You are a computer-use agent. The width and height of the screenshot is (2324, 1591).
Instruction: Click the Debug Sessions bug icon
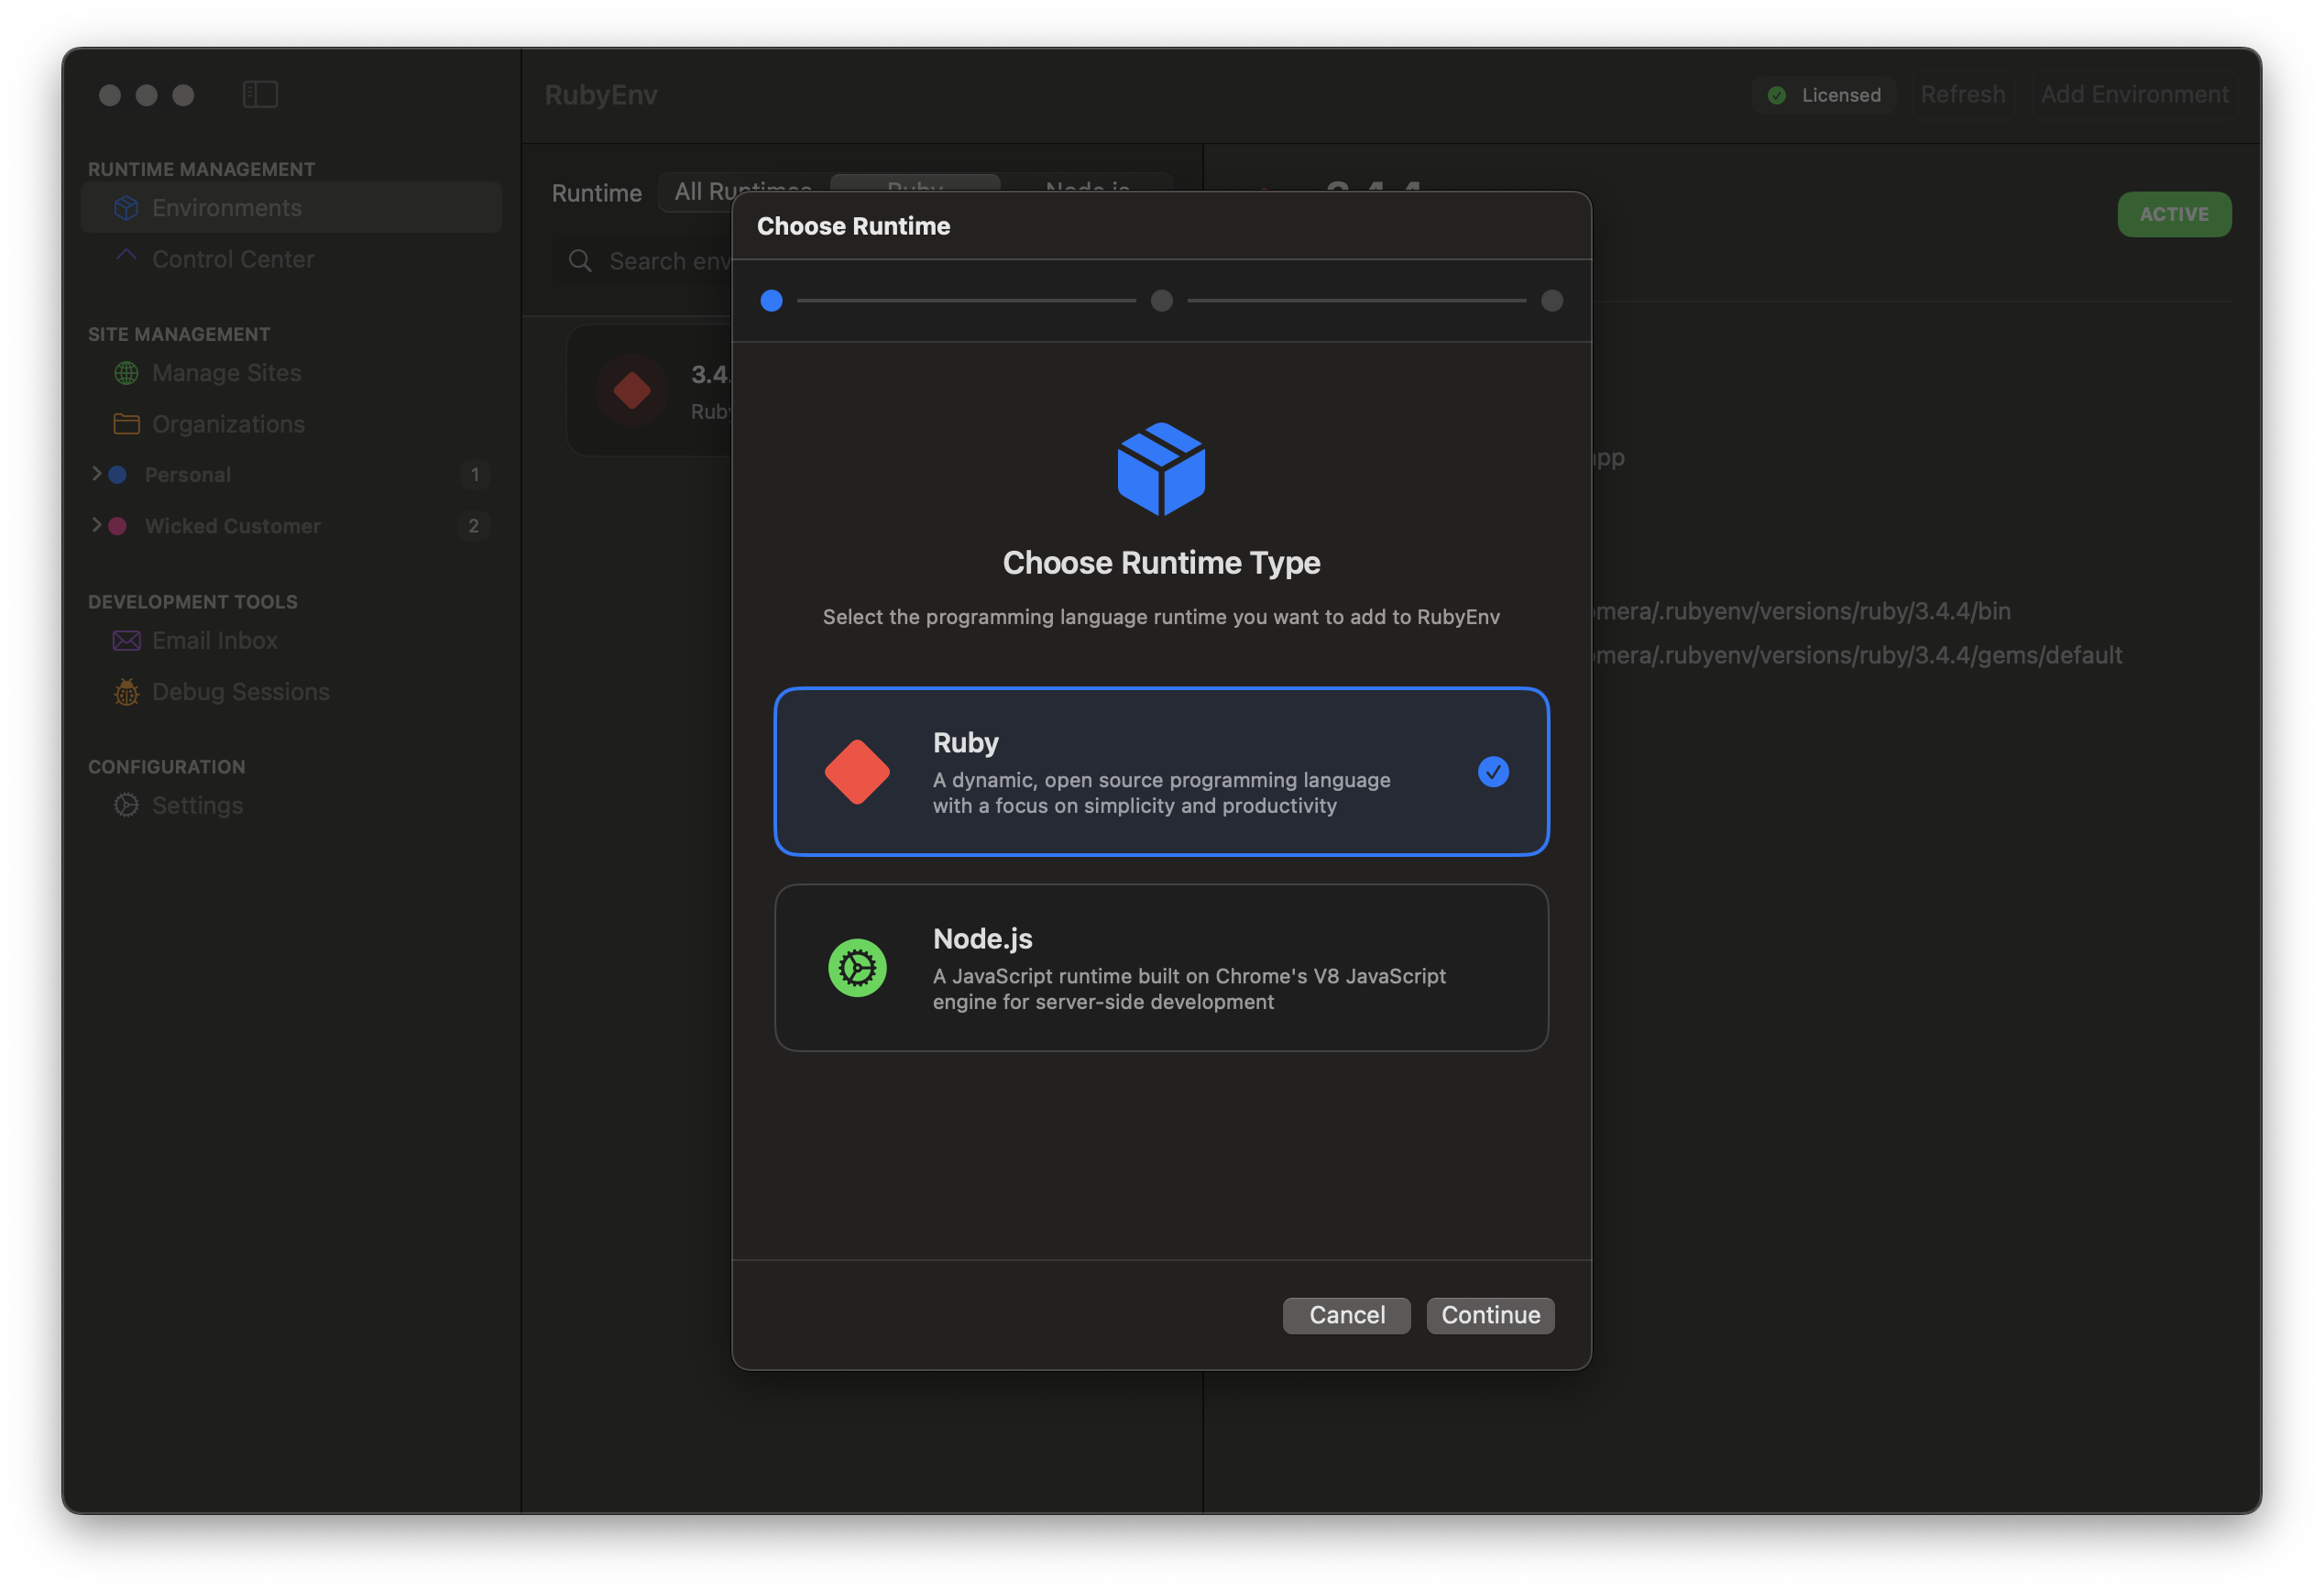point(126,691)
